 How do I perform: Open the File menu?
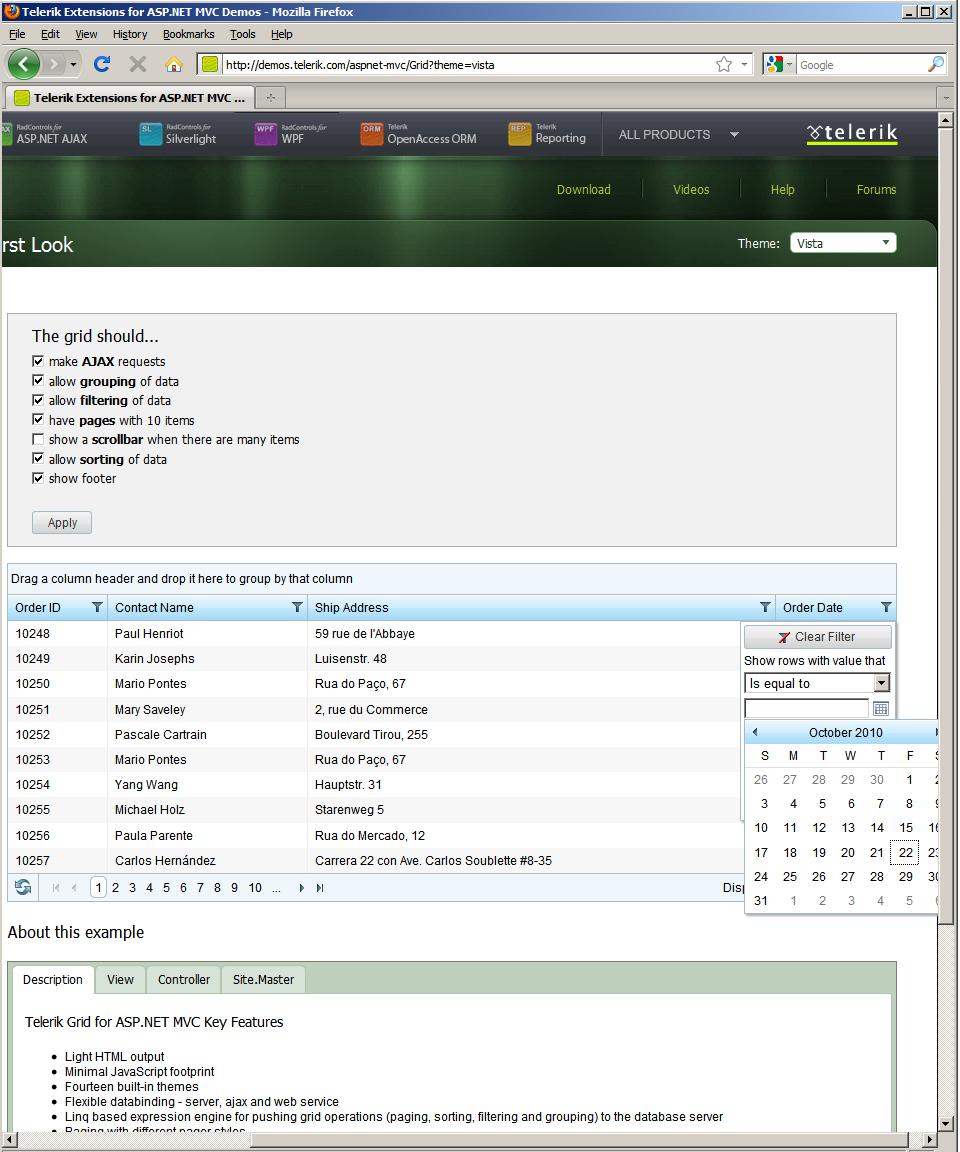click(x=17, y=34)
